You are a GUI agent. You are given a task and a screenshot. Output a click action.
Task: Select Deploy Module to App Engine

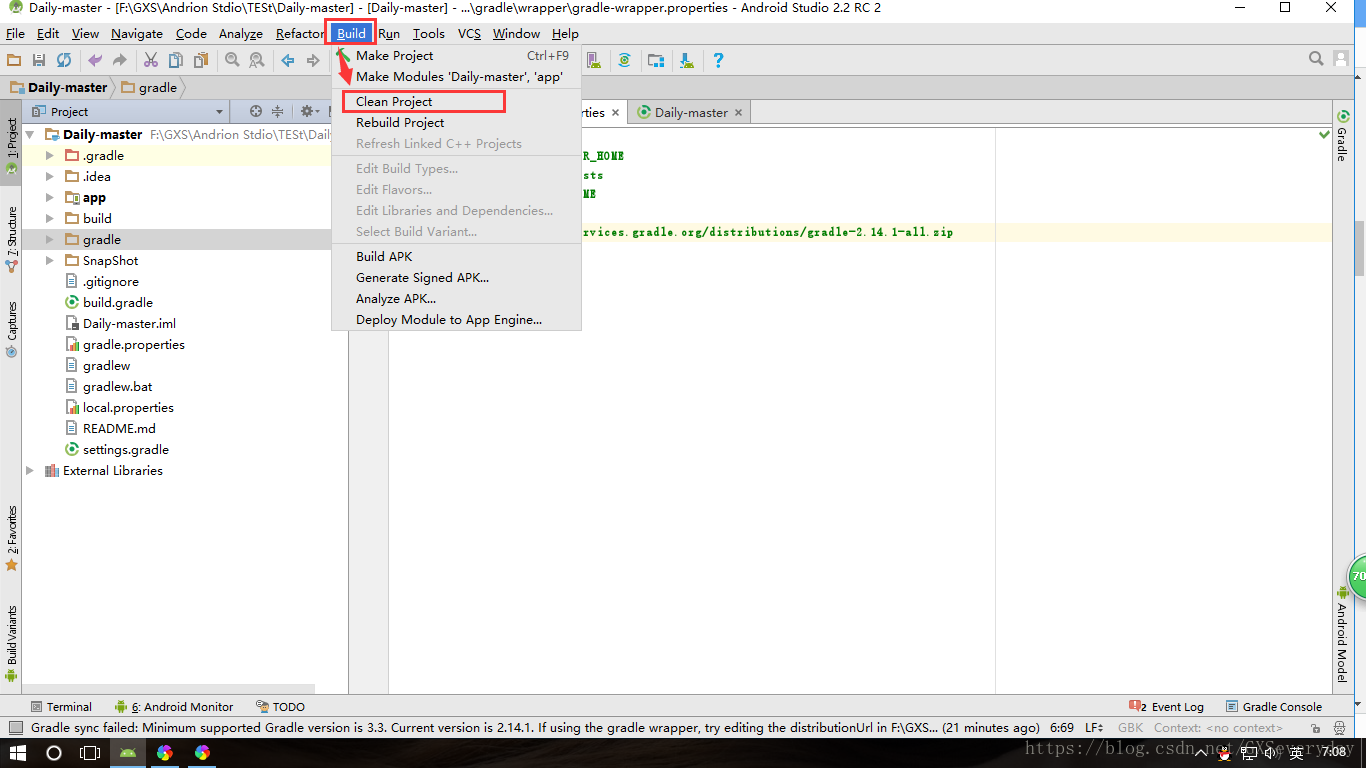tap(456, 320)
